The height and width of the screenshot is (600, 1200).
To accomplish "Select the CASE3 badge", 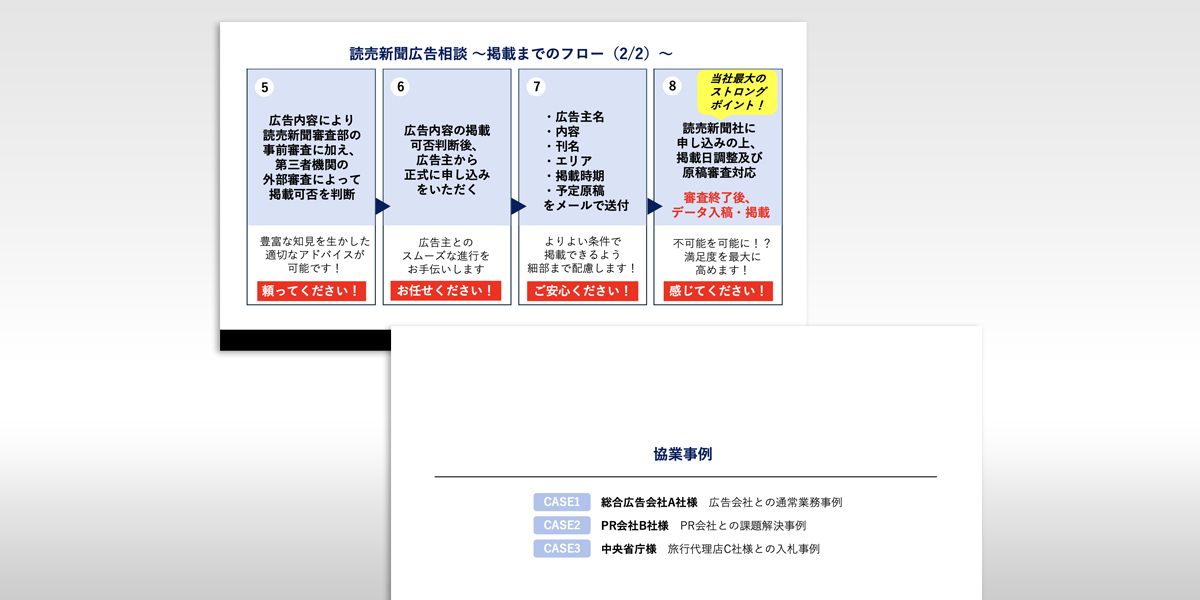I will tap(559, 548).
